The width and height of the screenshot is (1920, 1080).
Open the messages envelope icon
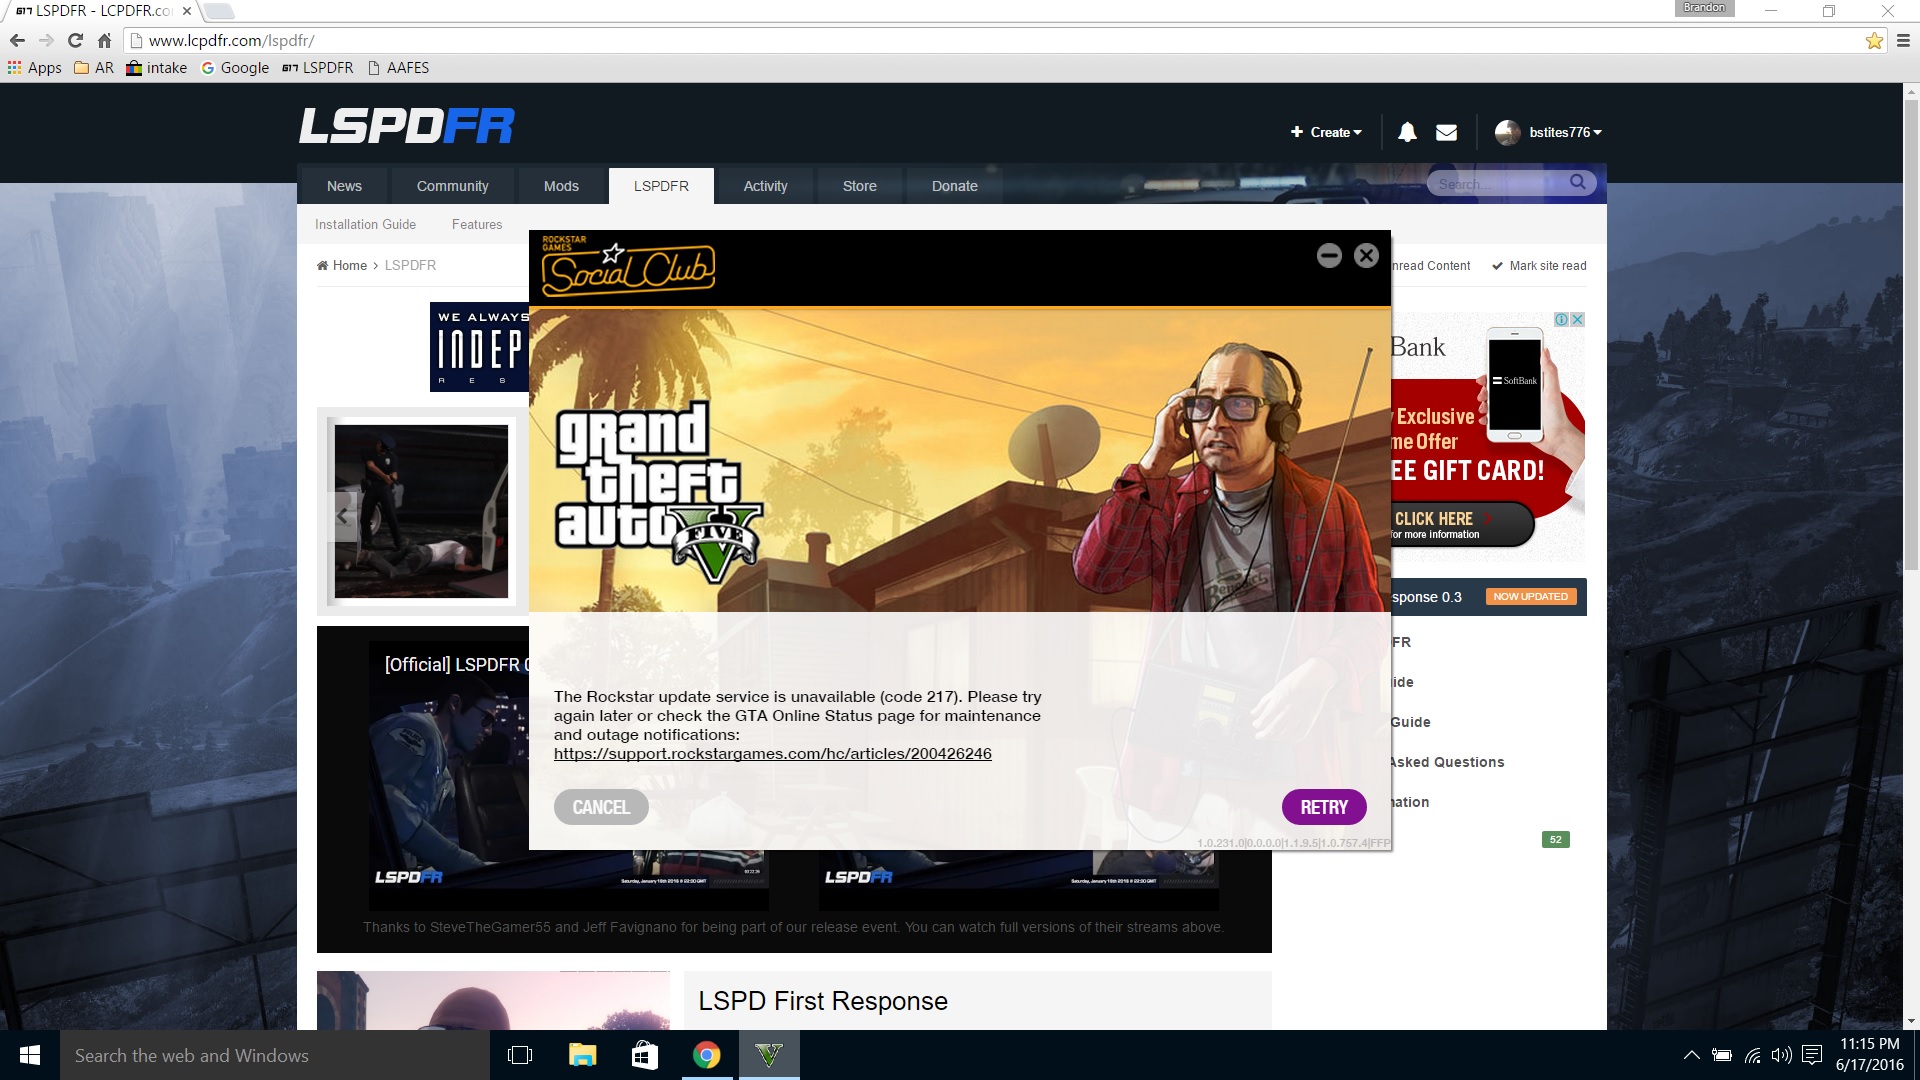coord(1446,132)
